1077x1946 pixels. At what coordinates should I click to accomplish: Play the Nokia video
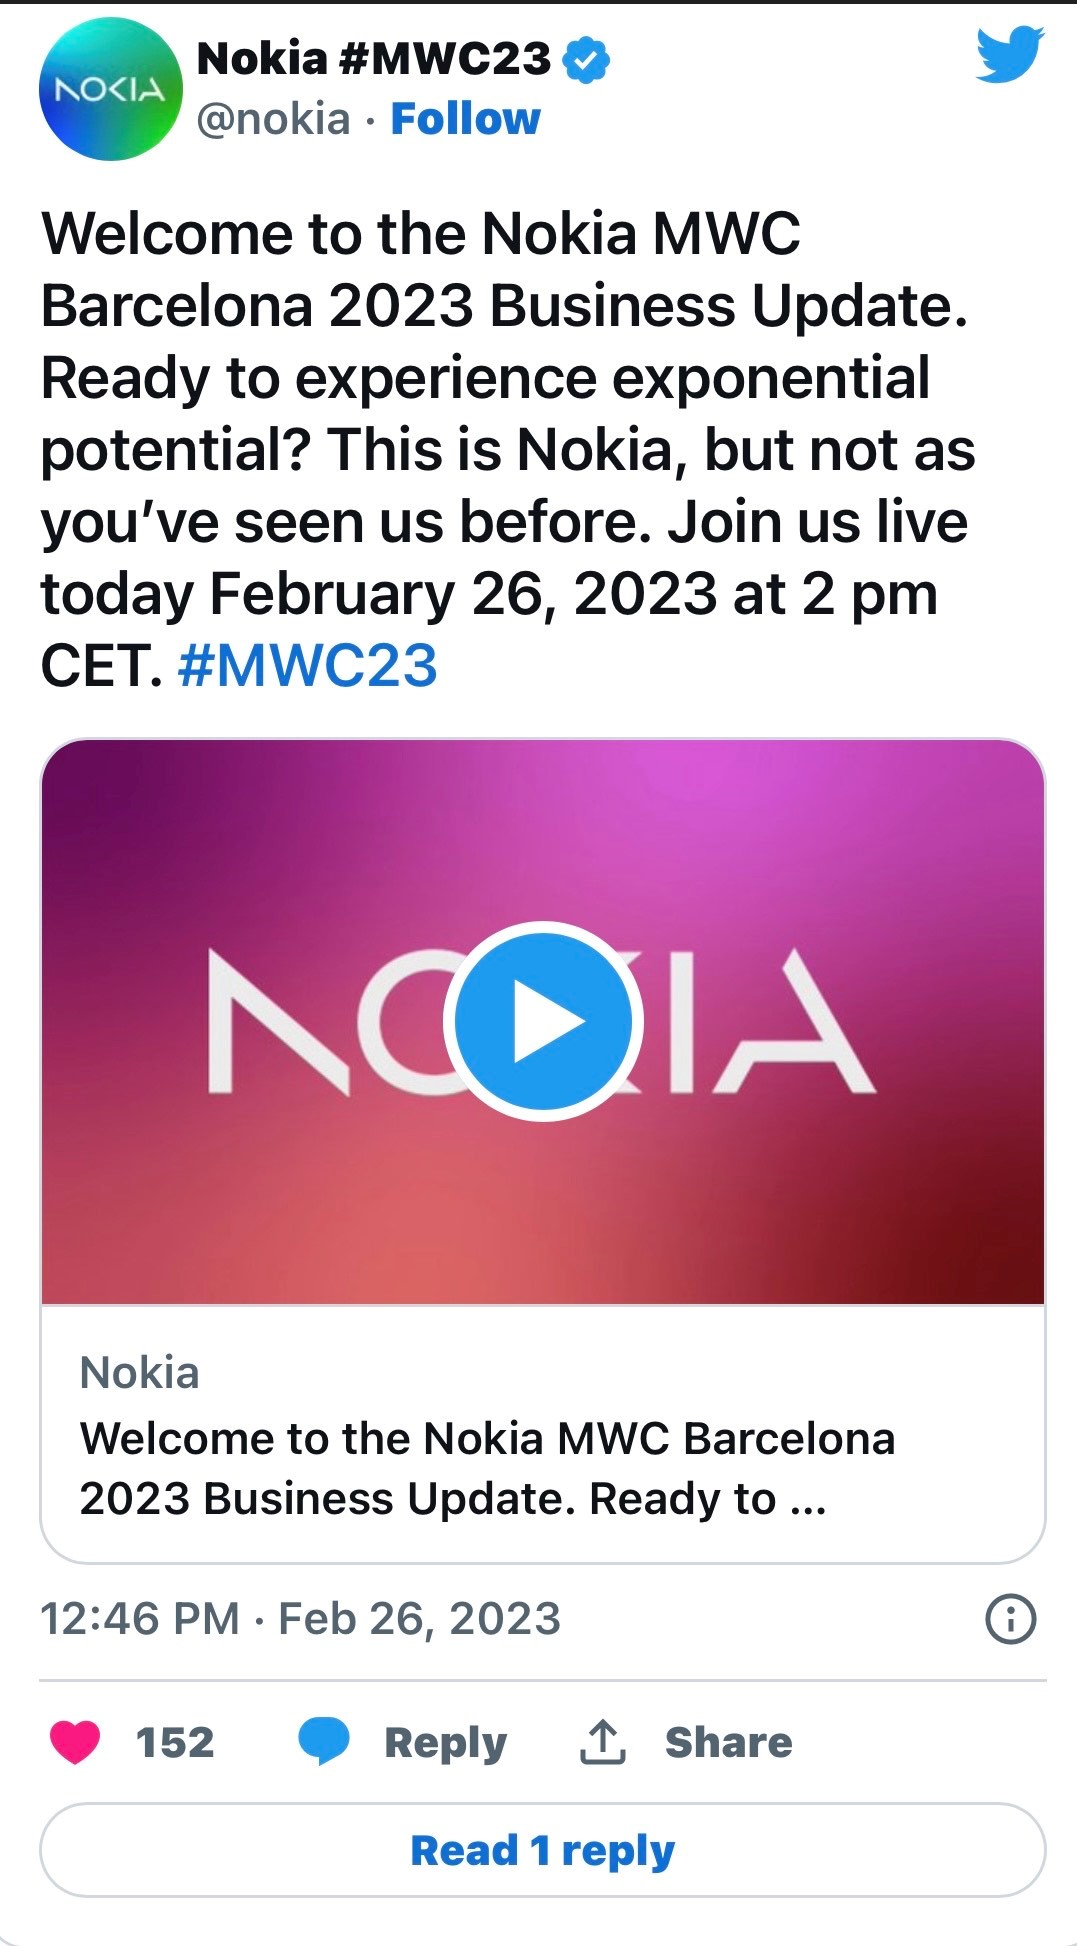click(x=543, y=1021)
